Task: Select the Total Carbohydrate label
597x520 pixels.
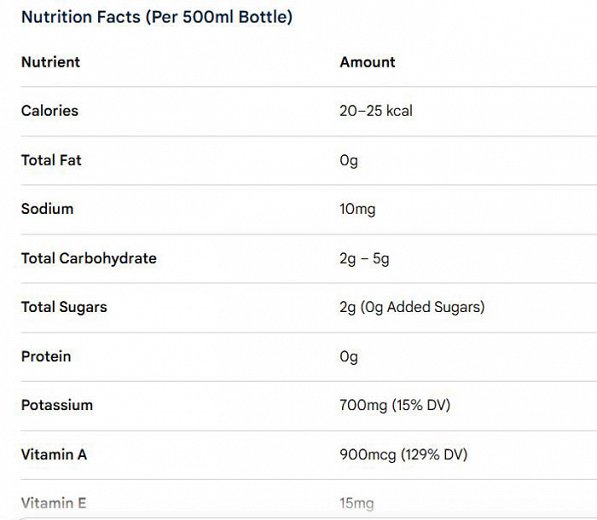Action: (89, 258)
